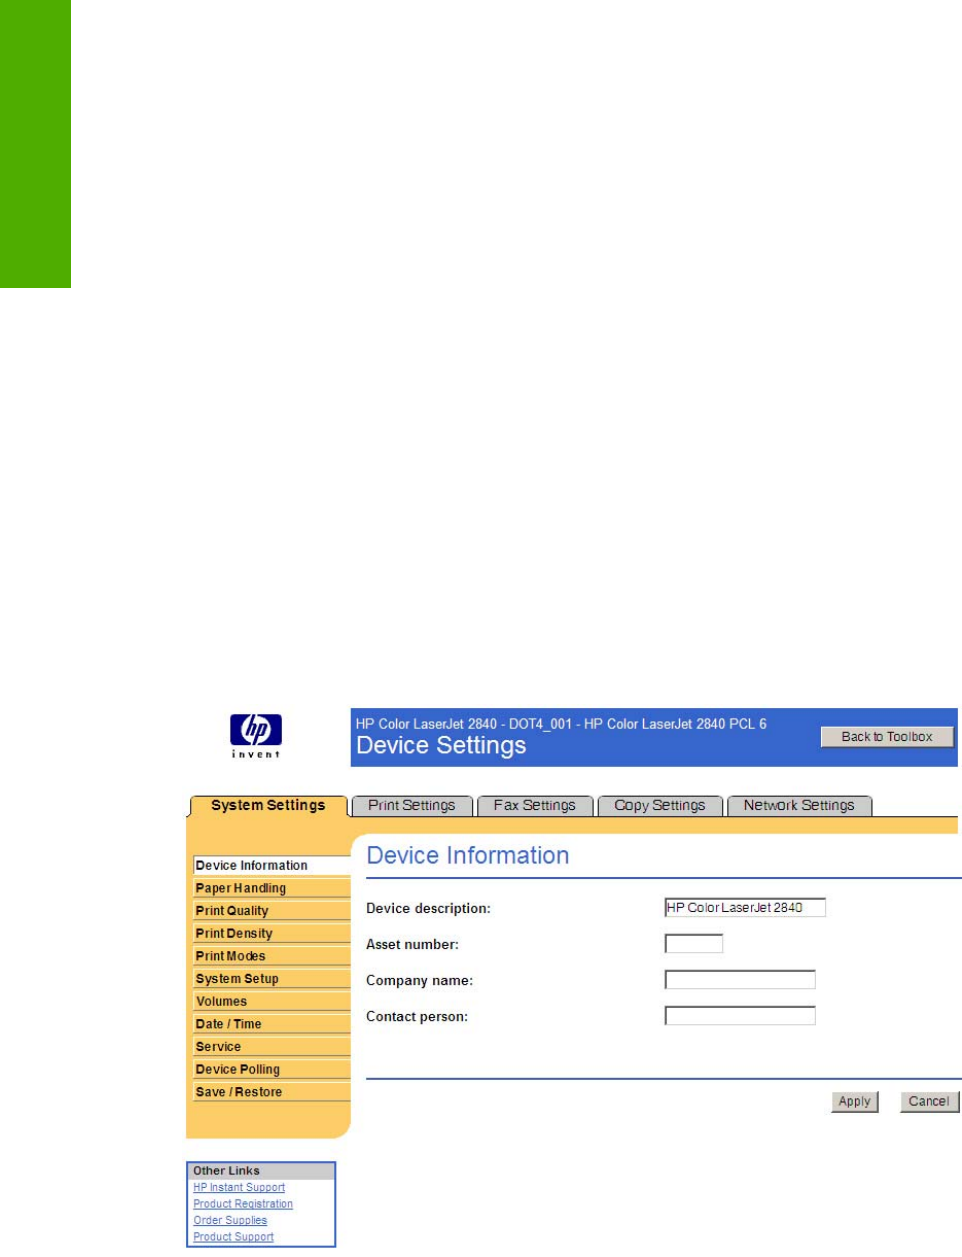Open Print Density settings
This screenshot has width=962, height=1257.
271,934
